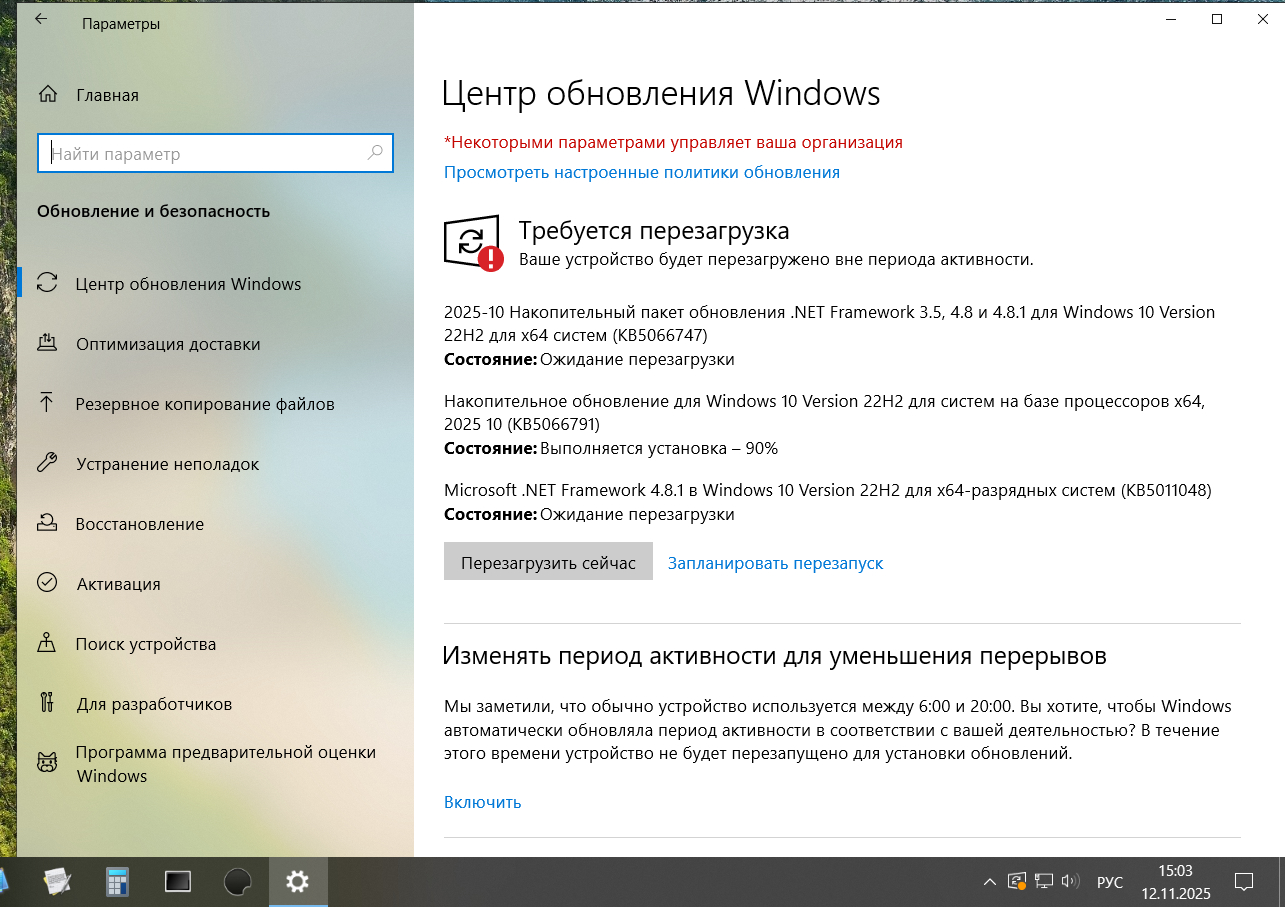Open the Поиск устройства section
Viewport: 1285px width, 907px height.
(215, 644)
